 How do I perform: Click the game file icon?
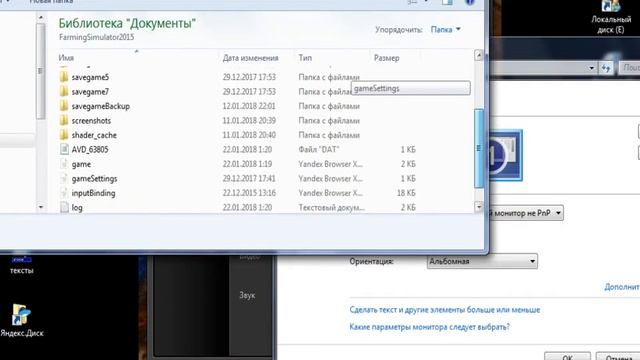coord(64,164)
